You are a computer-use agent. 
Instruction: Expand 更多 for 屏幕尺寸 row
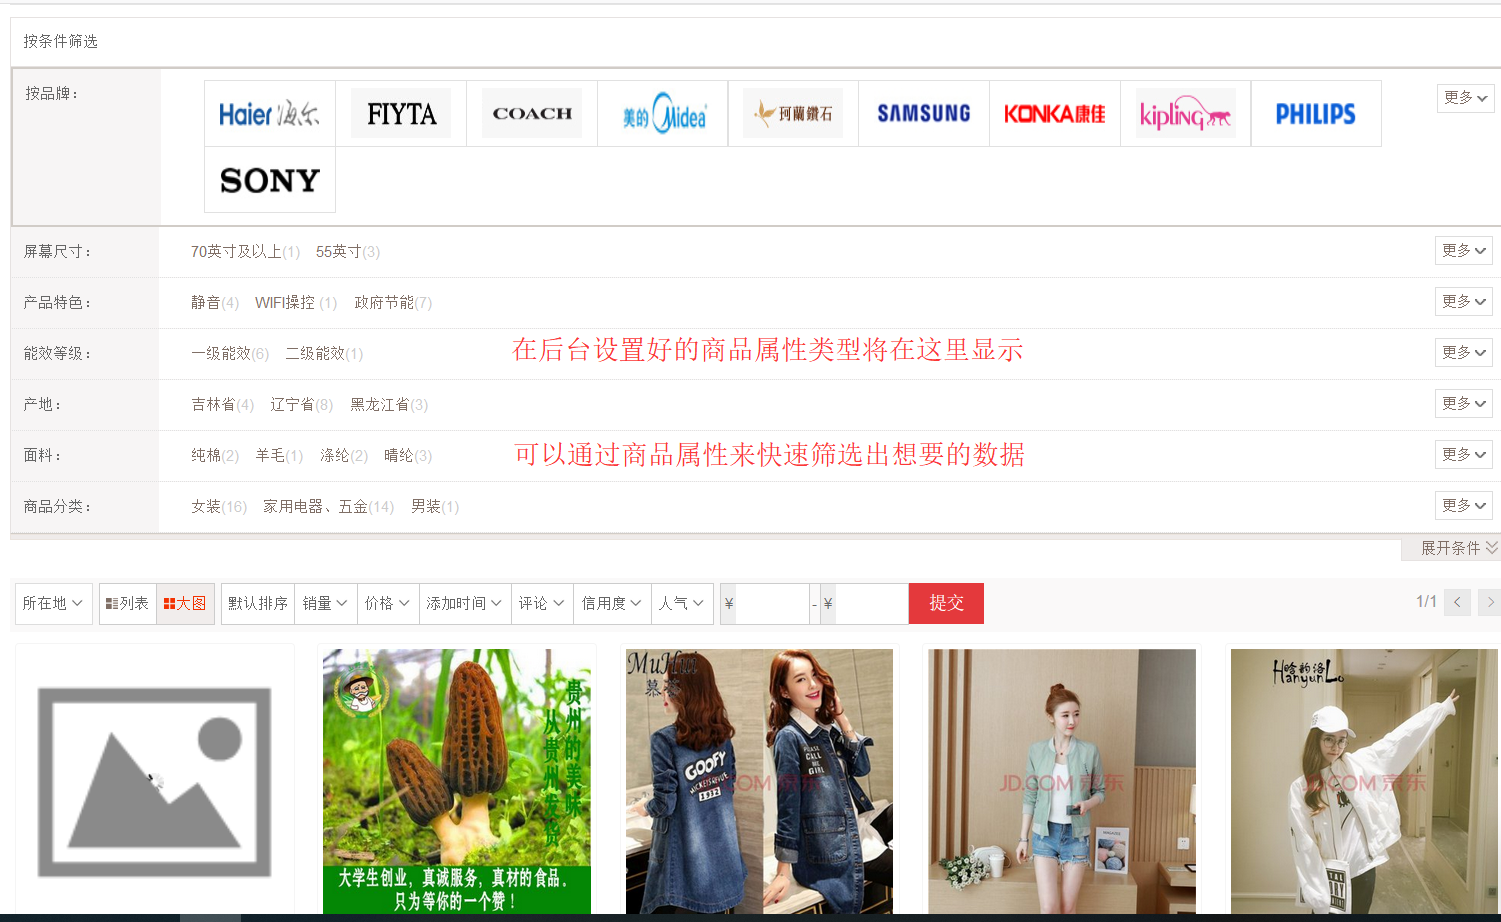(1464, 251)
